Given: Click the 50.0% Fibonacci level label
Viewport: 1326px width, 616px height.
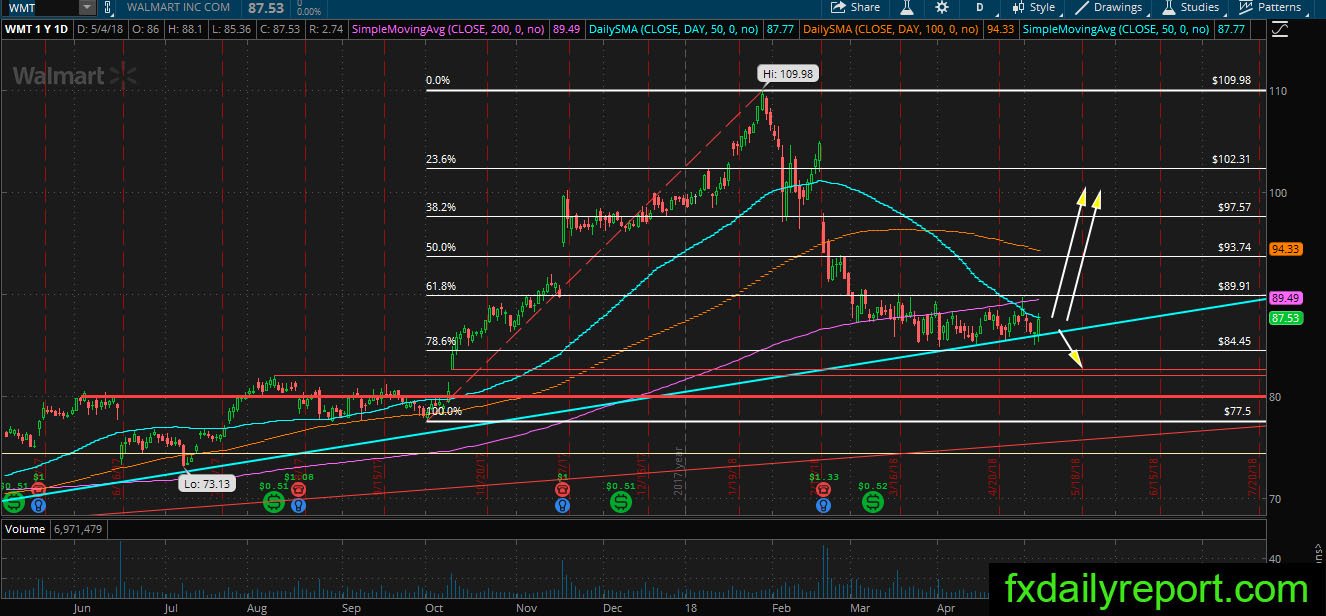Looking at the screenshot, I should tap(441, 247).
